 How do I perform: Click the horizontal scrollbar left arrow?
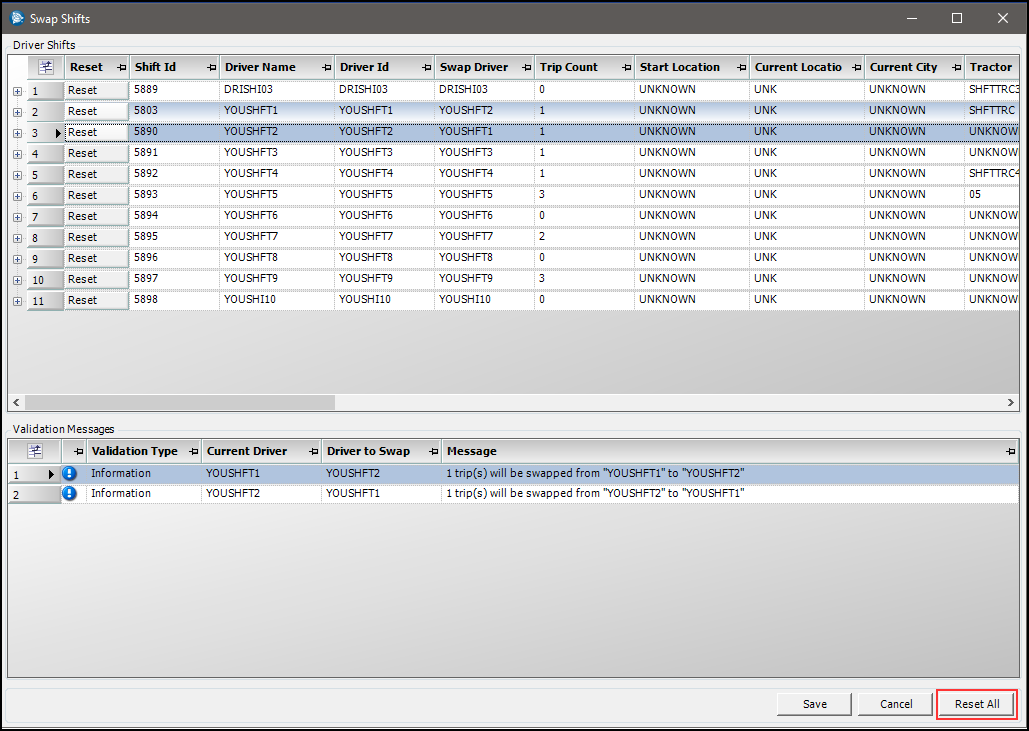coord(16,402)
